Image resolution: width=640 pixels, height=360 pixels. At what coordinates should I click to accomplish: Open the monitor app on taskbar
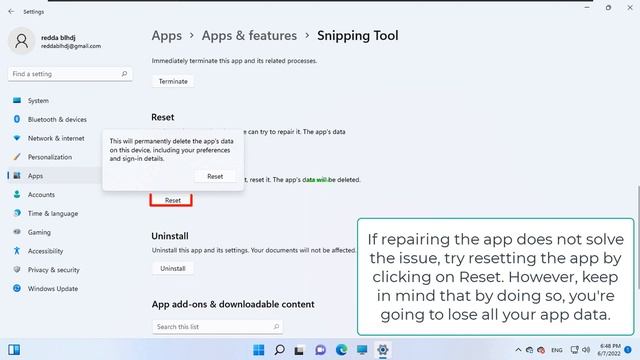(x=362, y=350)
